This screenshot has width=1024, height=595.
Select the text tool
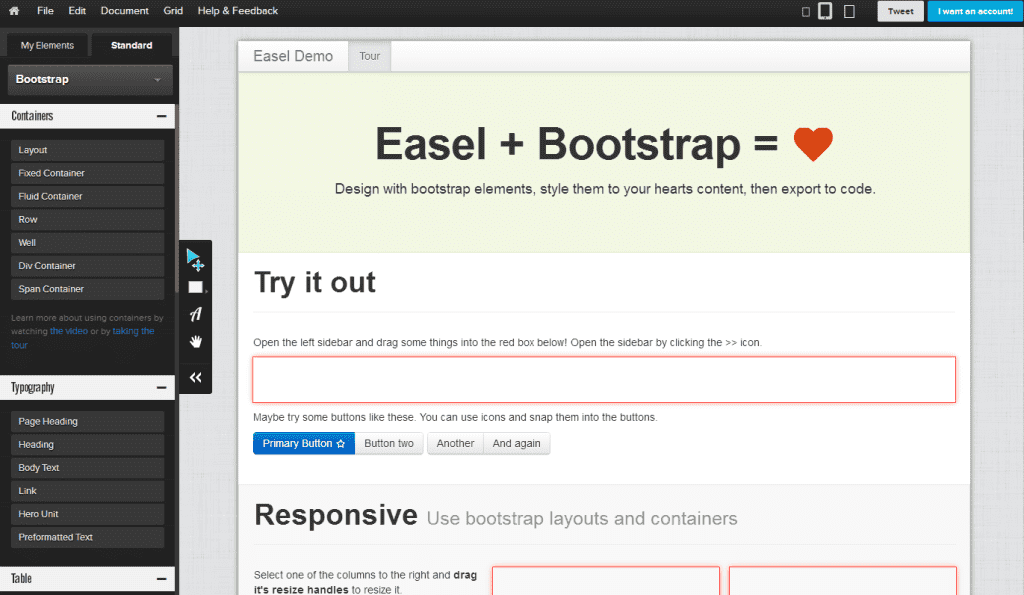[195, 314]
